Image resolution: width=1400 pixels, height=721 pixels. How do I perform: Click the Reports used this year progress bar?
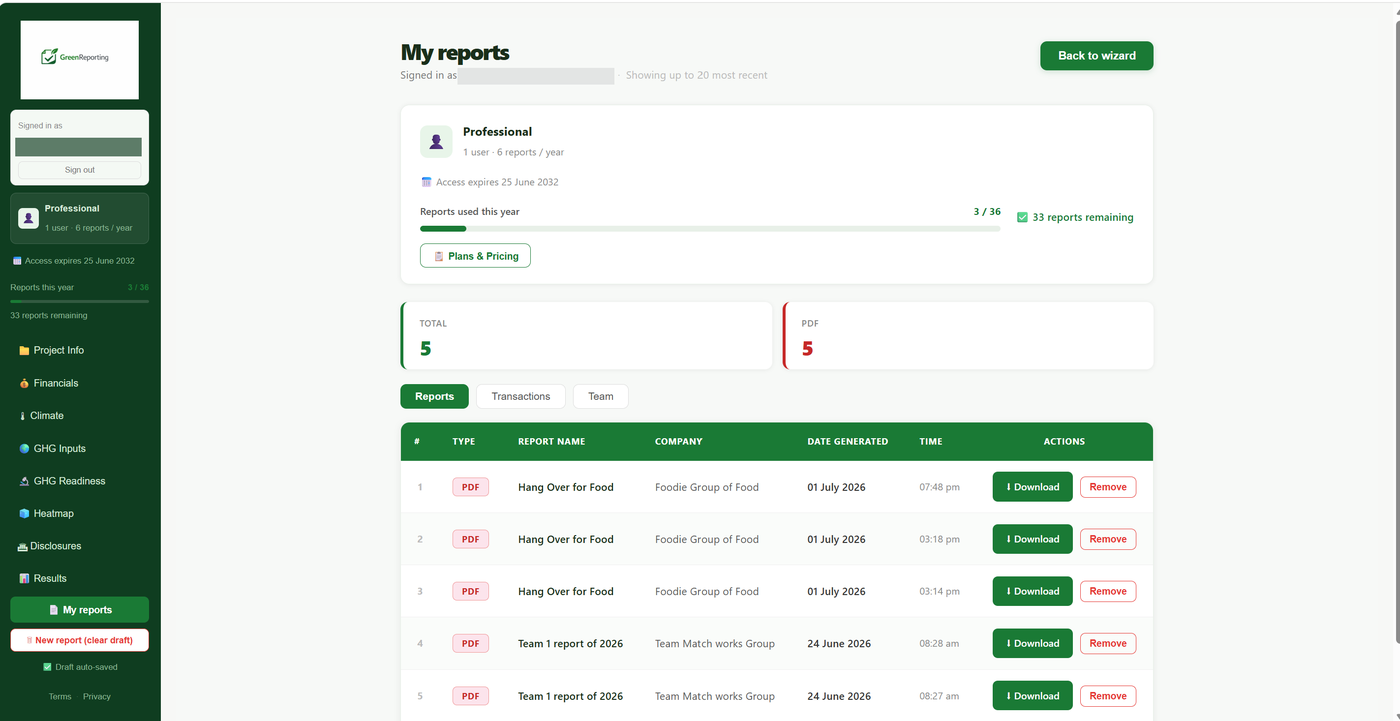[710, 229]
